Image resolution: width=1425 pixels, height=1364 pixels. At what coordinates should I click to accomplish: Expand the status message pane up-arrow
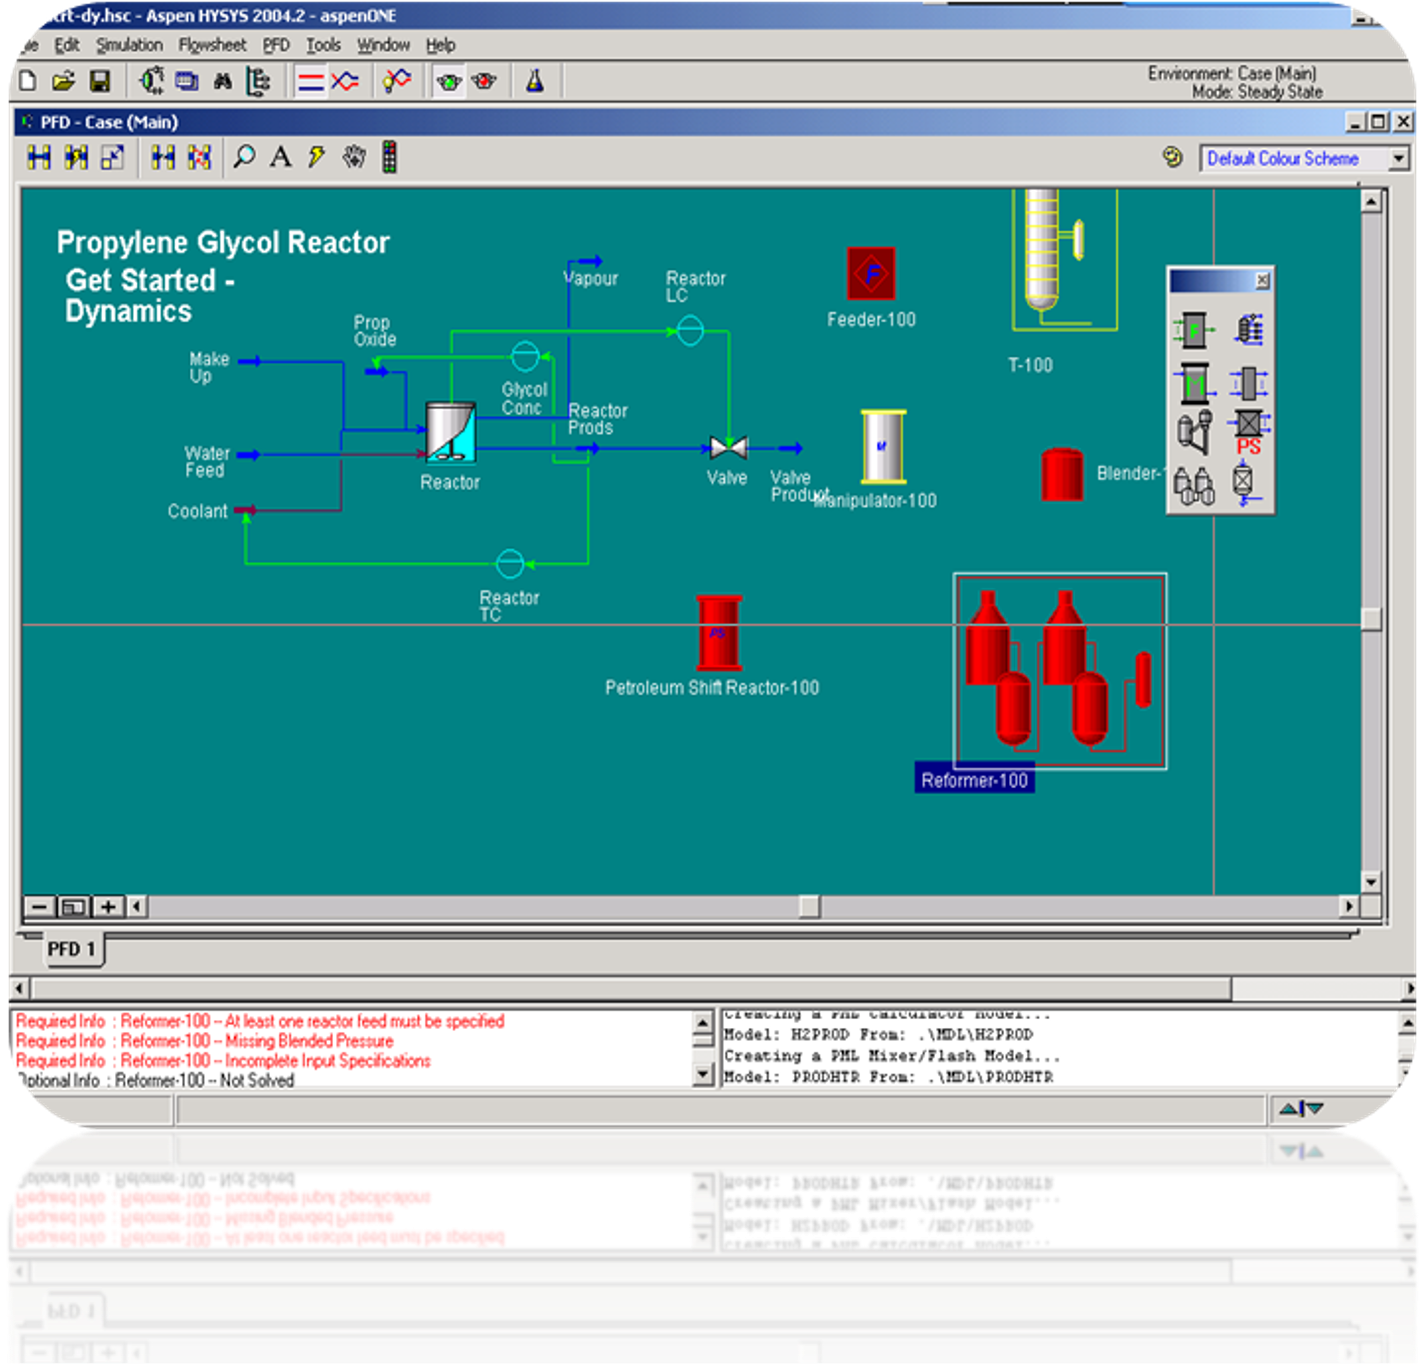(1289, 1108)
